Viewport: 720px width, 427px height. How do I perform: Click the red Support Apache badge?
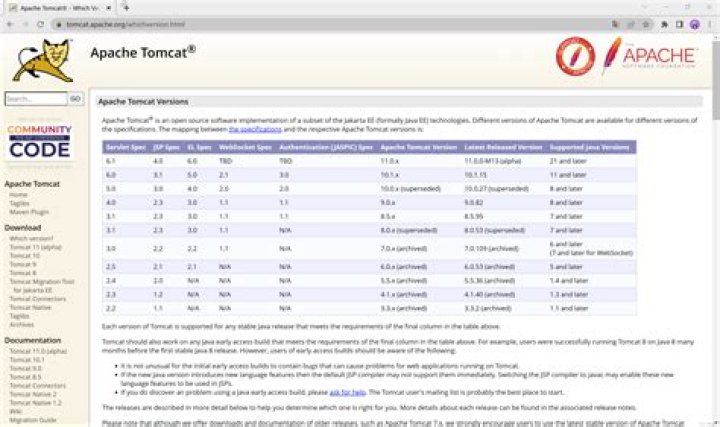[575, 56]
